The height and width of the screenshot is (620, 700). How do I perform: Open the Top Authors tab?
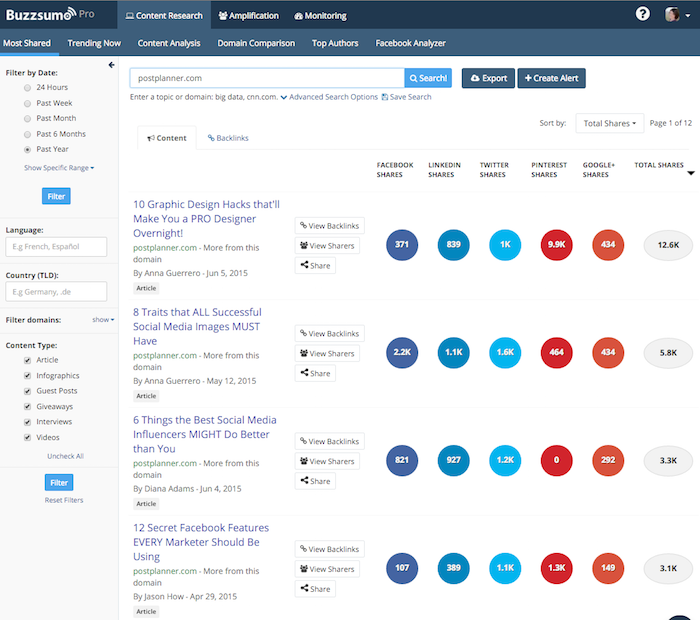[335, 43]
